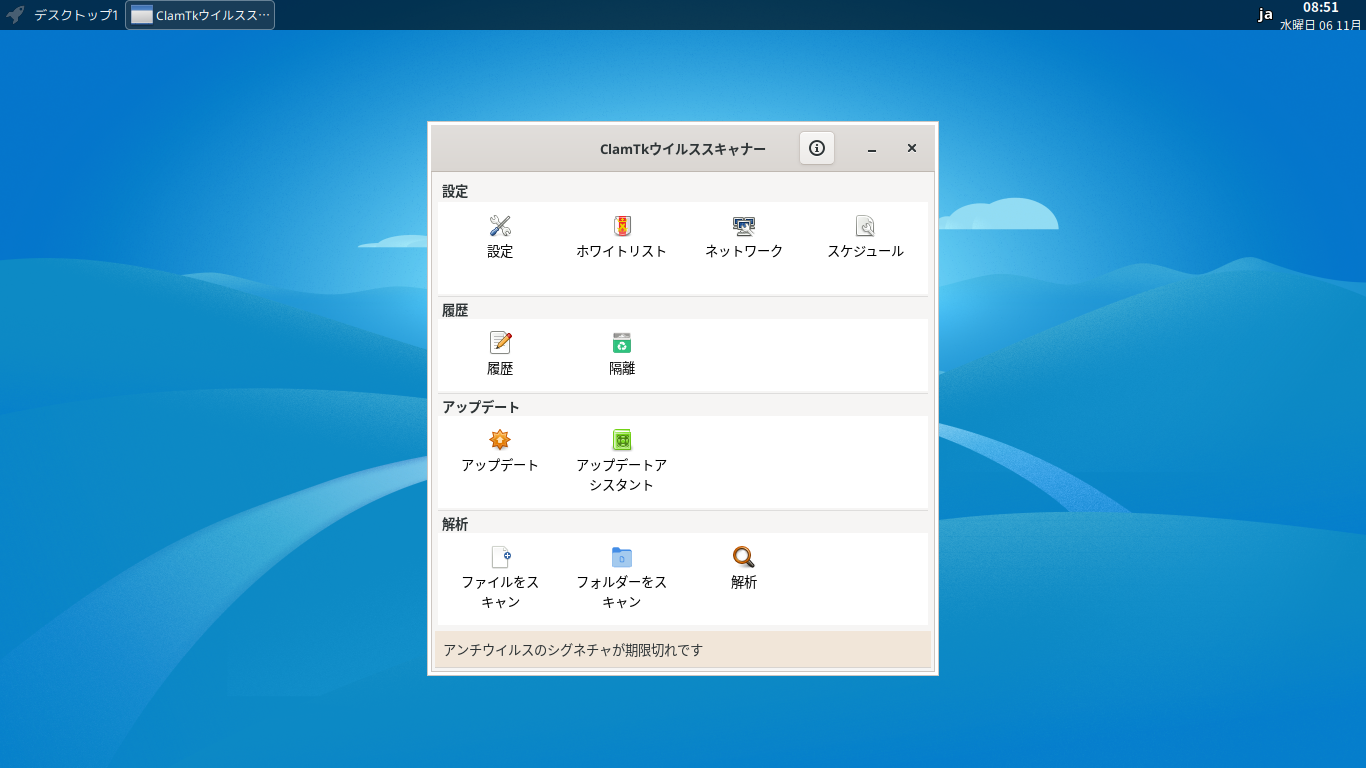
Task: Click the rocket launcher icon in the panel
Action: (x=15, y=15)
